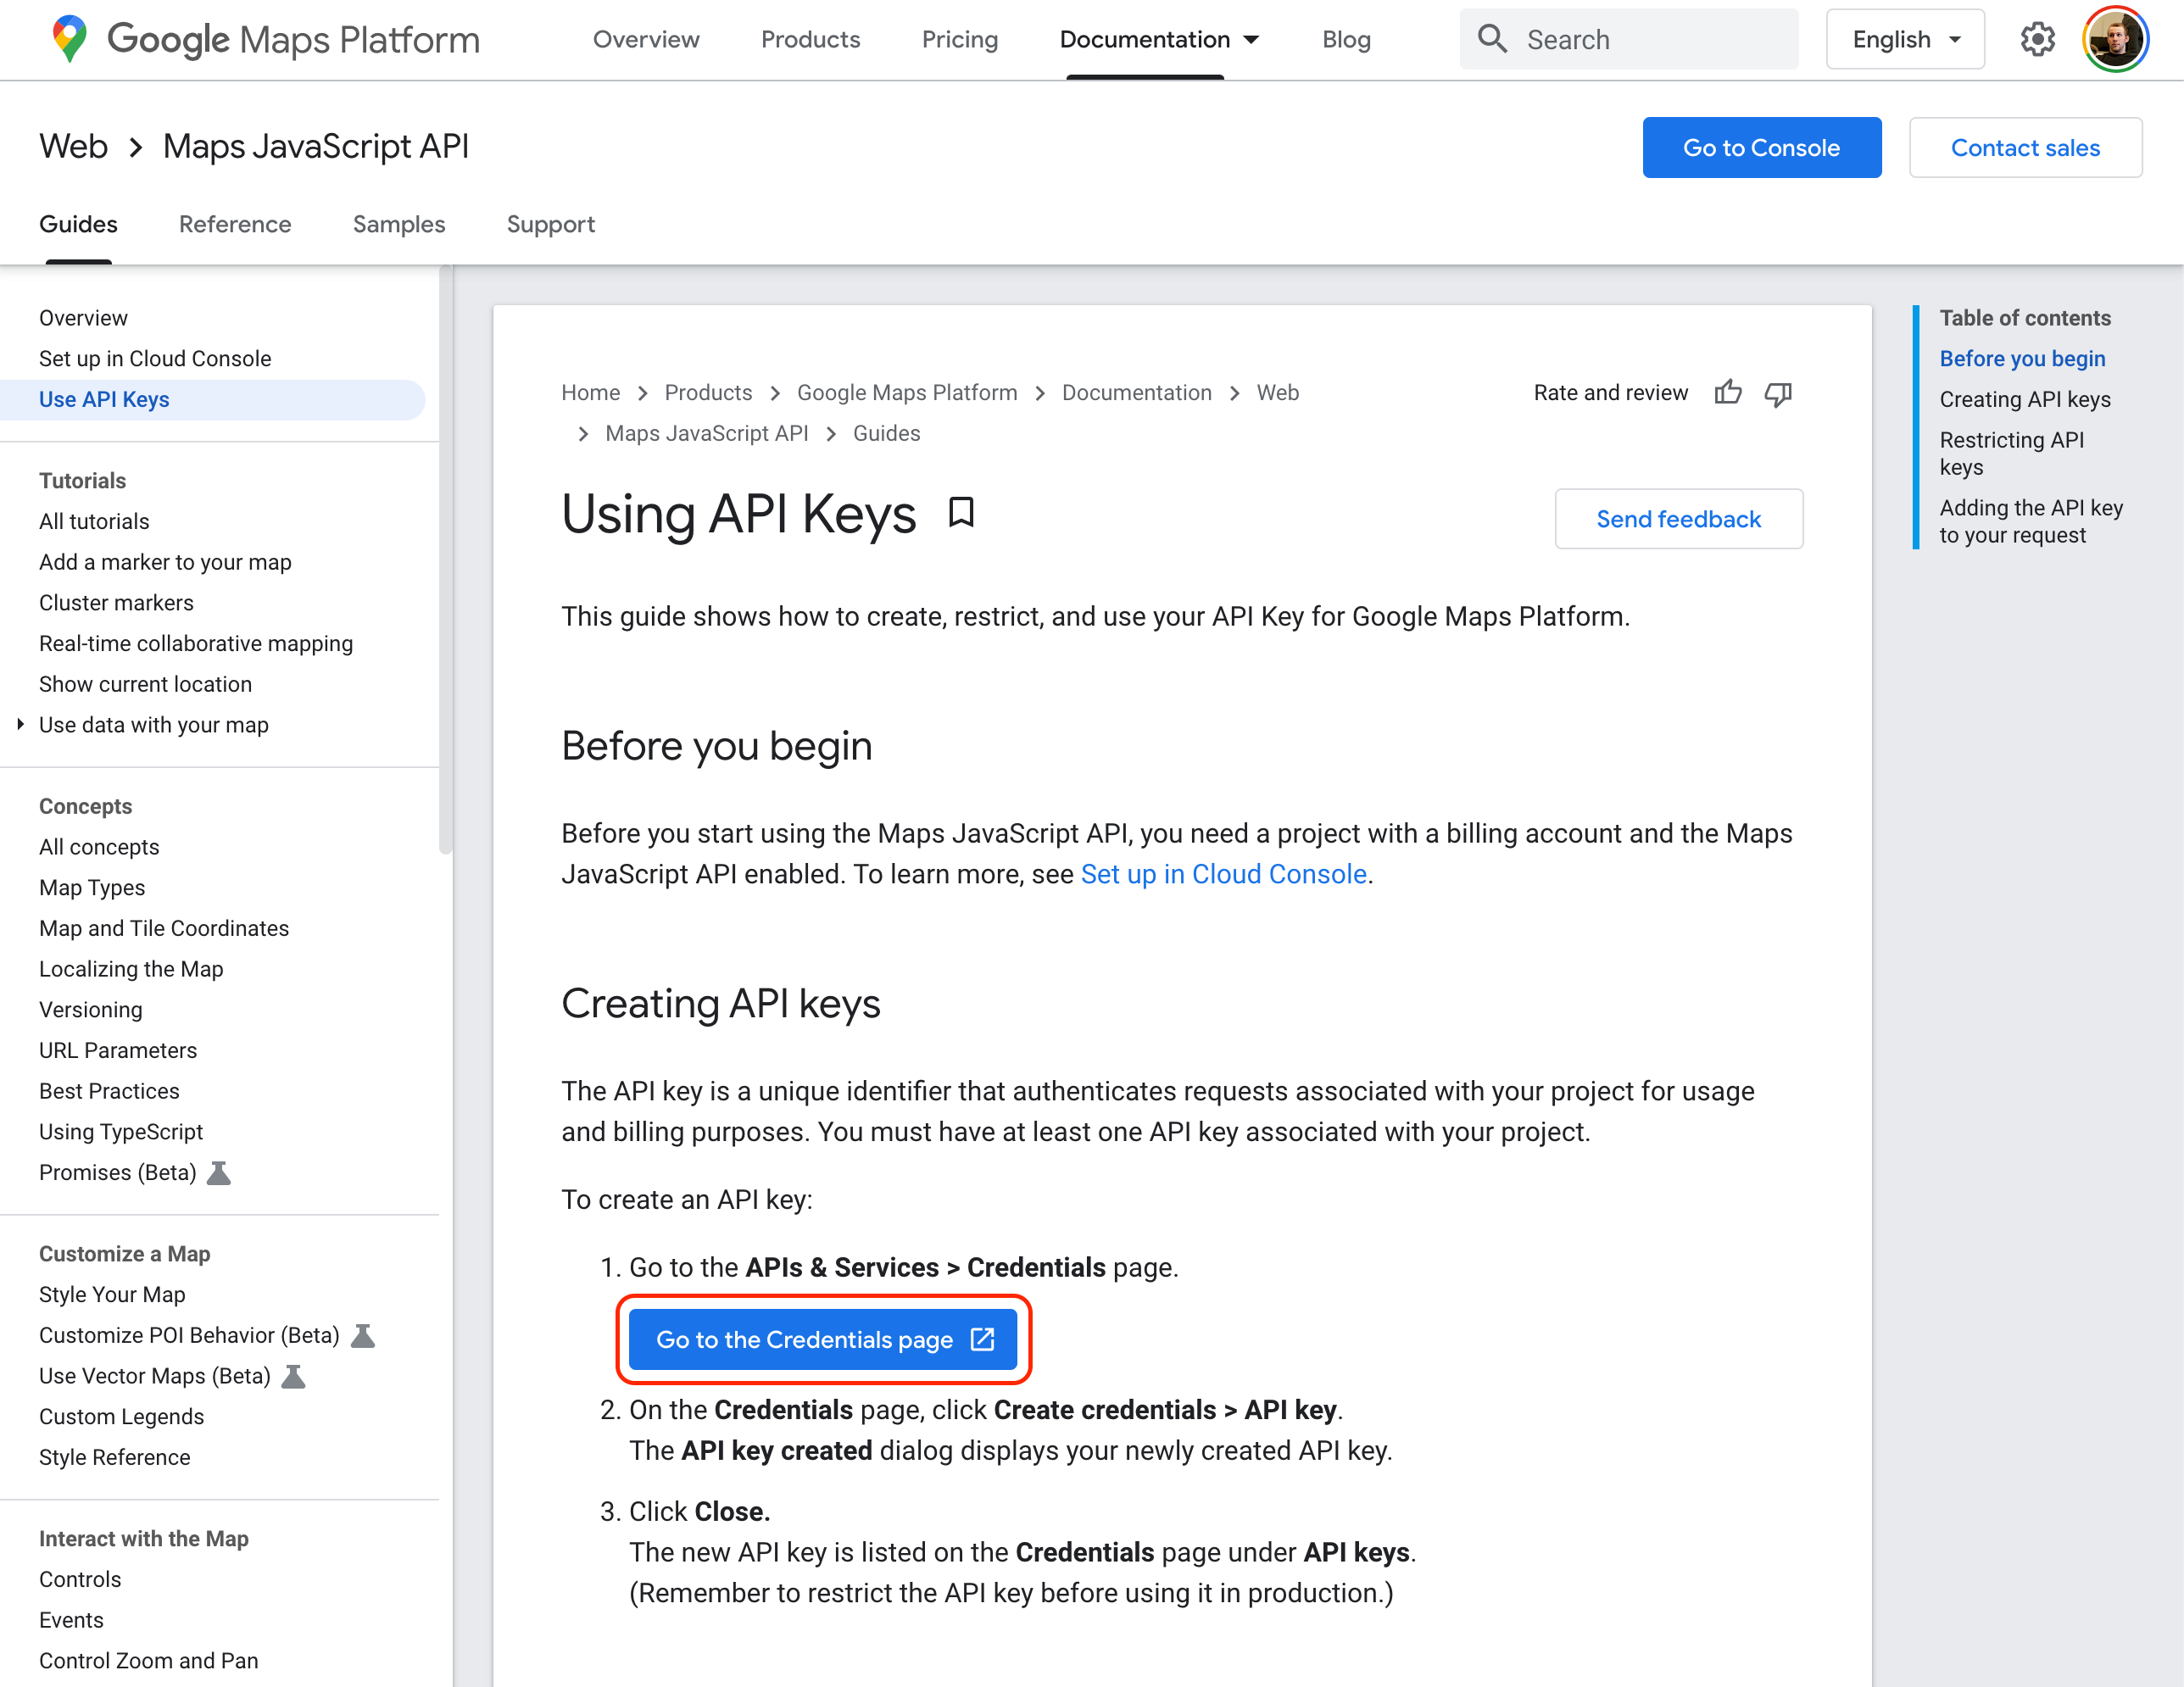Expand Use data with your map
Viewport: 2184px width, 1687px height.
coord(20,724)
